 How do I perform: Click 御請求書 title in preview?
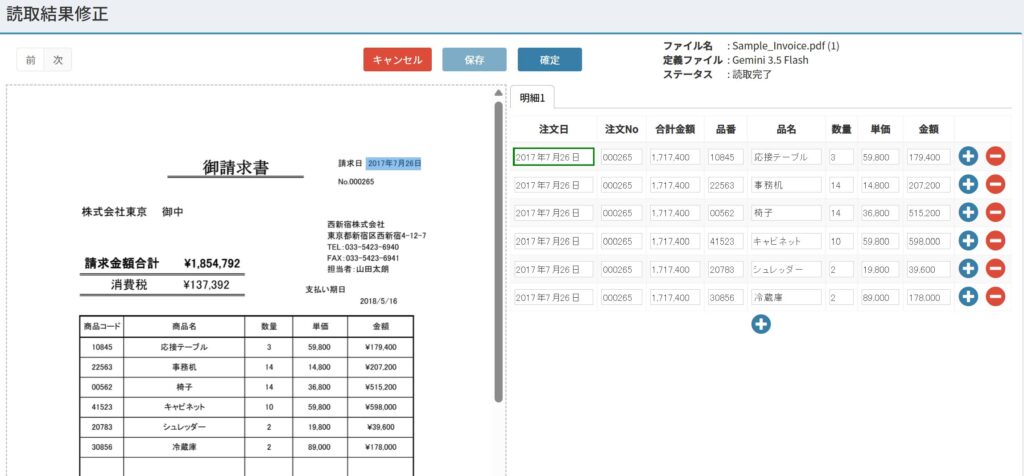[x=236, y=168]
